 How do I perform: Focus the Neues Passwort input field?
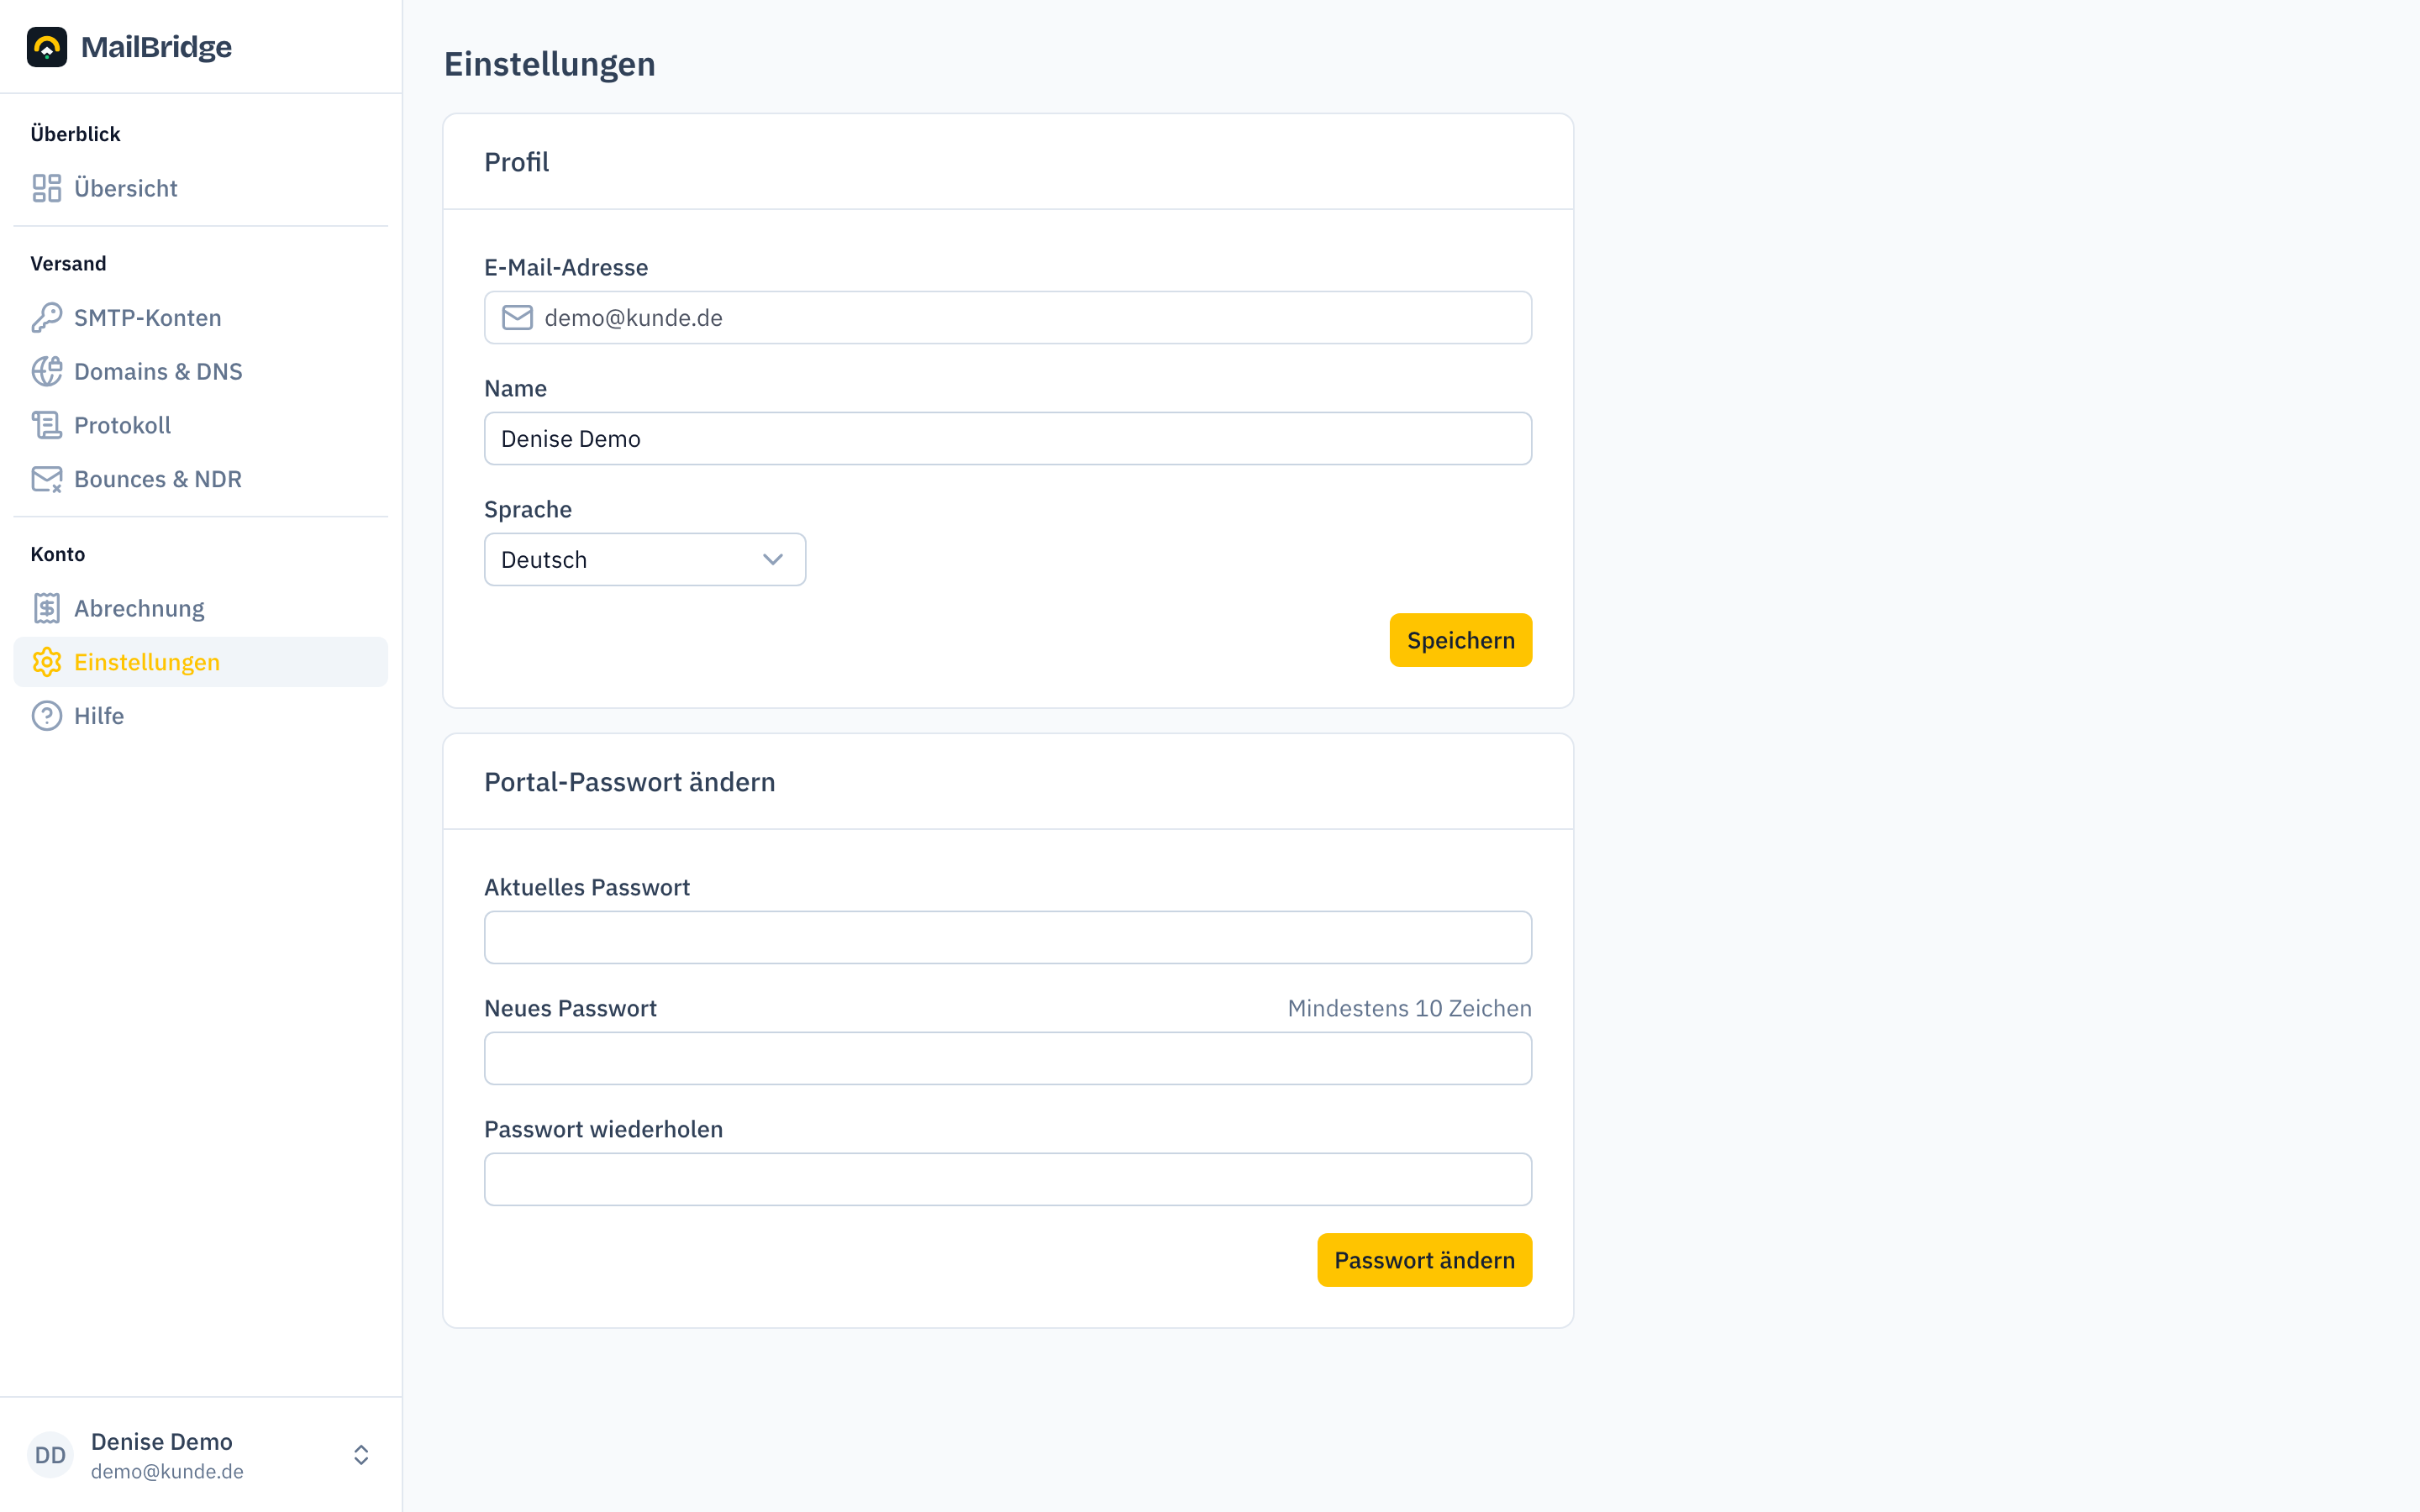pos(1008,1058)
